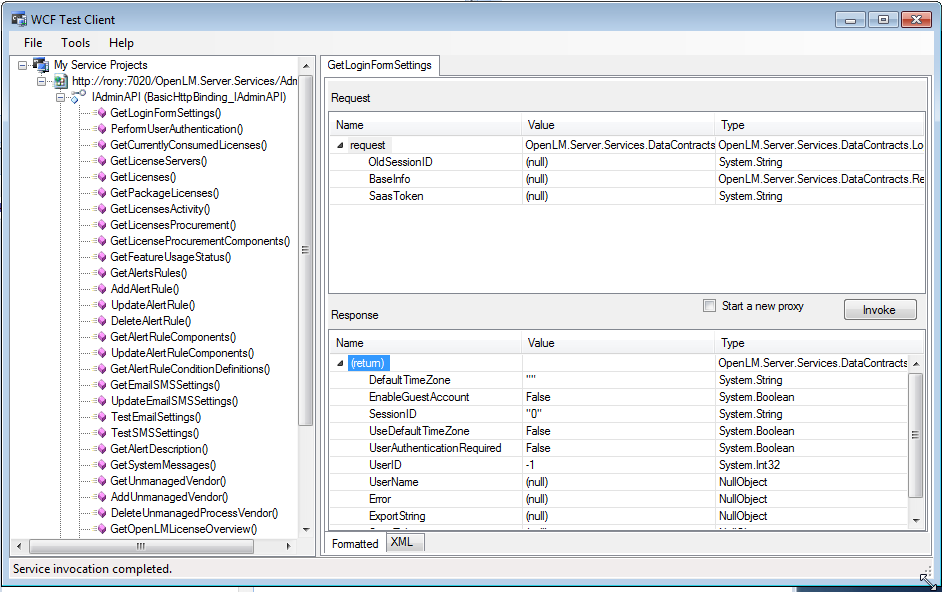Click the icon beside GetLicenseServers()
942x592 pixels.
(x=100, y=161)
